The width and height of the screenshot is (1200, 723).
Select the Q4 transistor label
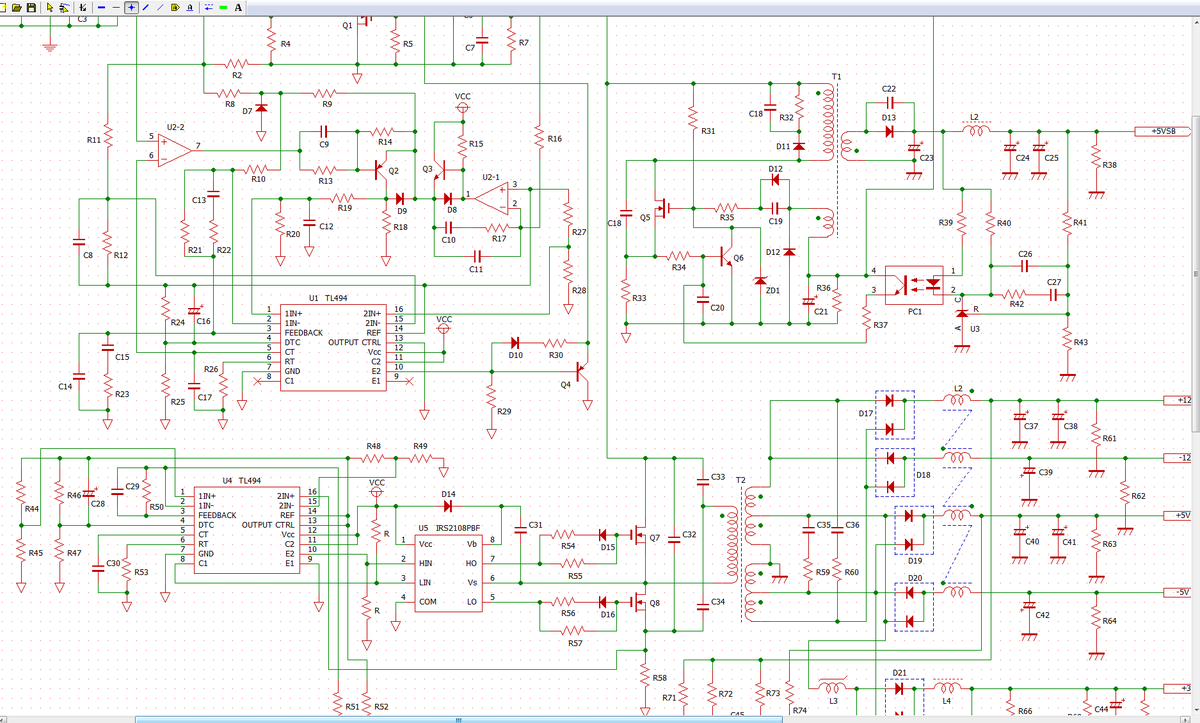pos(565,384)
